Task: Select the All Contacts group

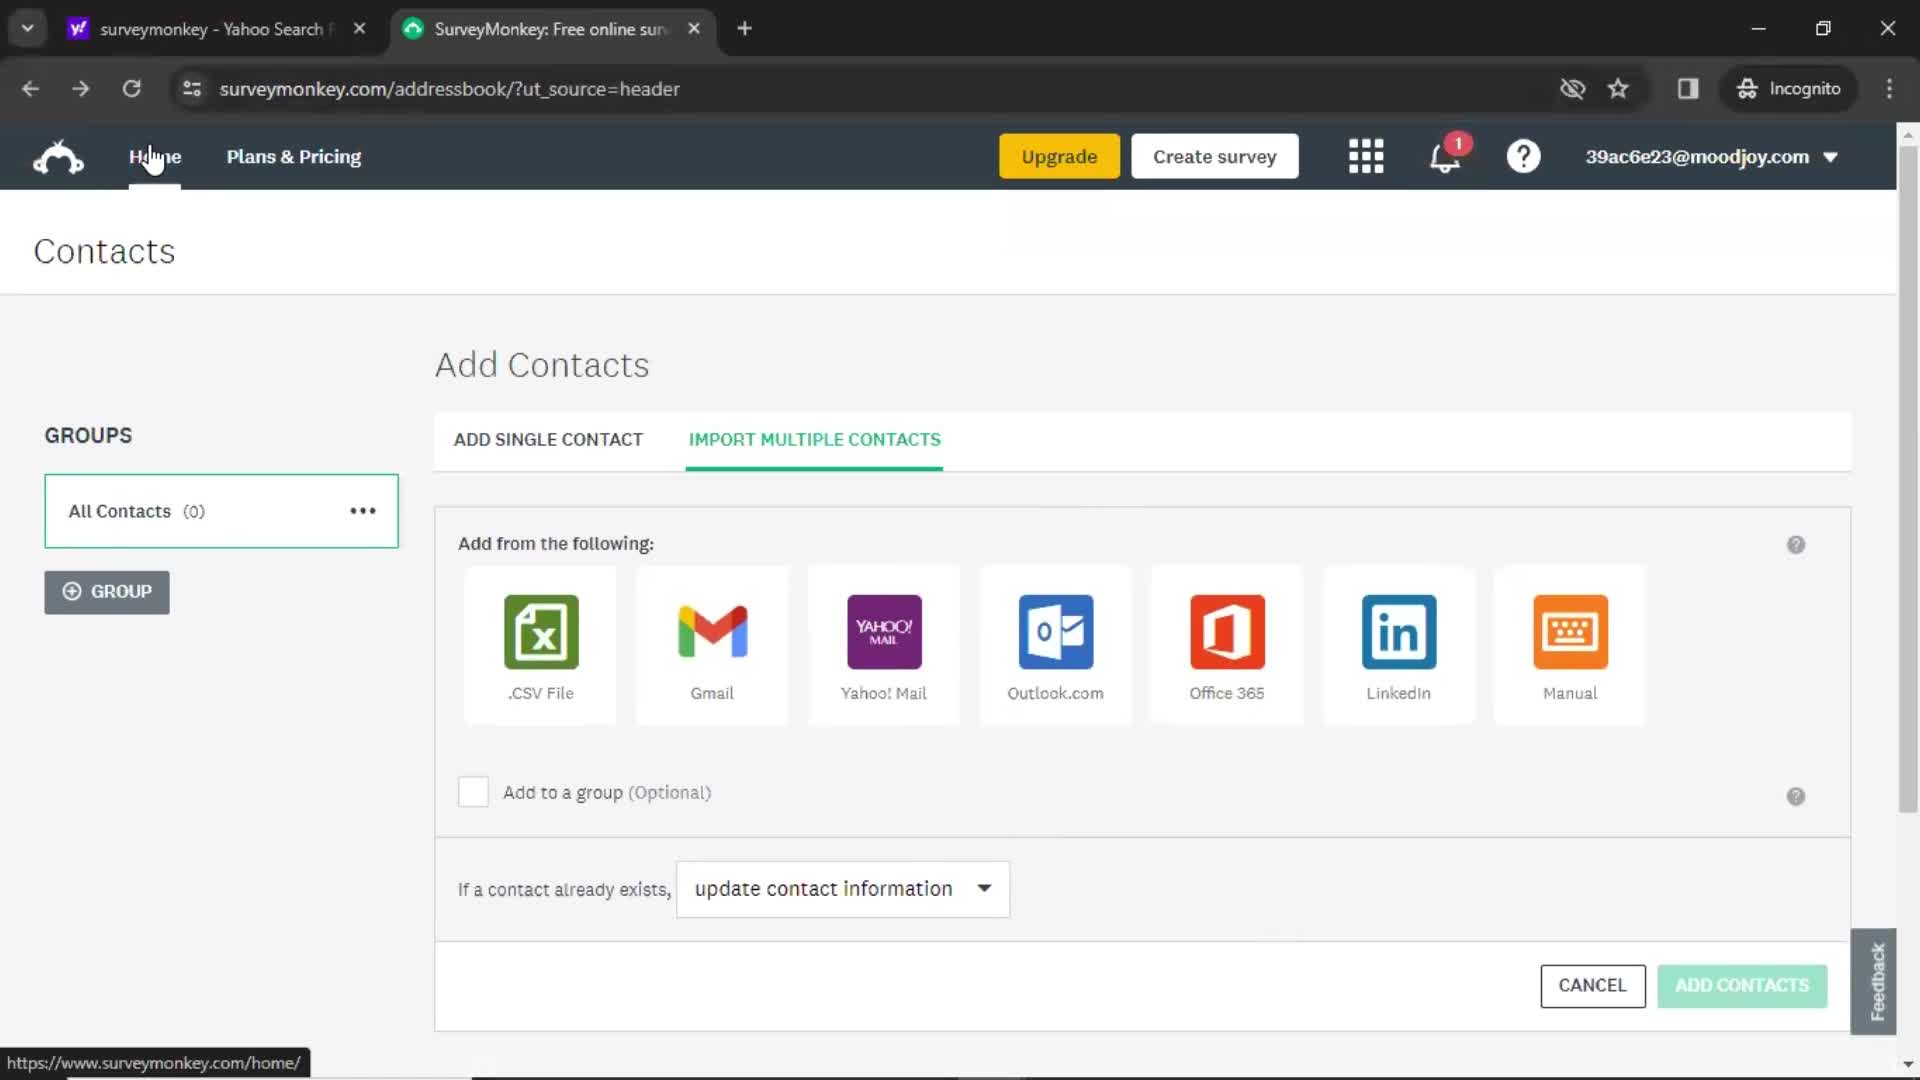Action: coord(221,511)
